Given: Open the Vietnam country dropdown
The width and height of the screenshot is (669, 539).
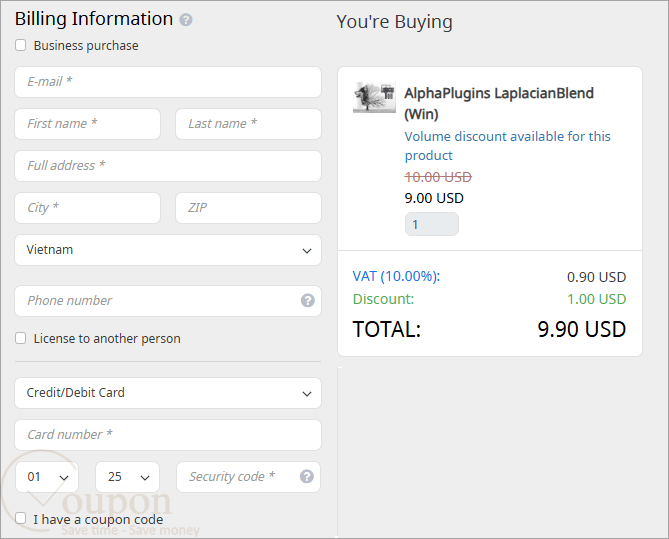Looking at the screenshot, I should [168, 250].
